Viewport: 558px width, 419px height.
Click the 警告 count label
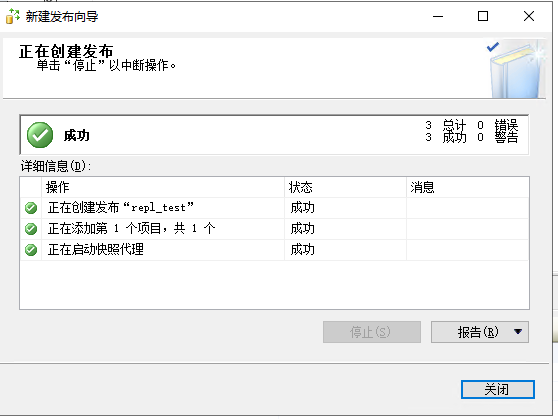506,137
